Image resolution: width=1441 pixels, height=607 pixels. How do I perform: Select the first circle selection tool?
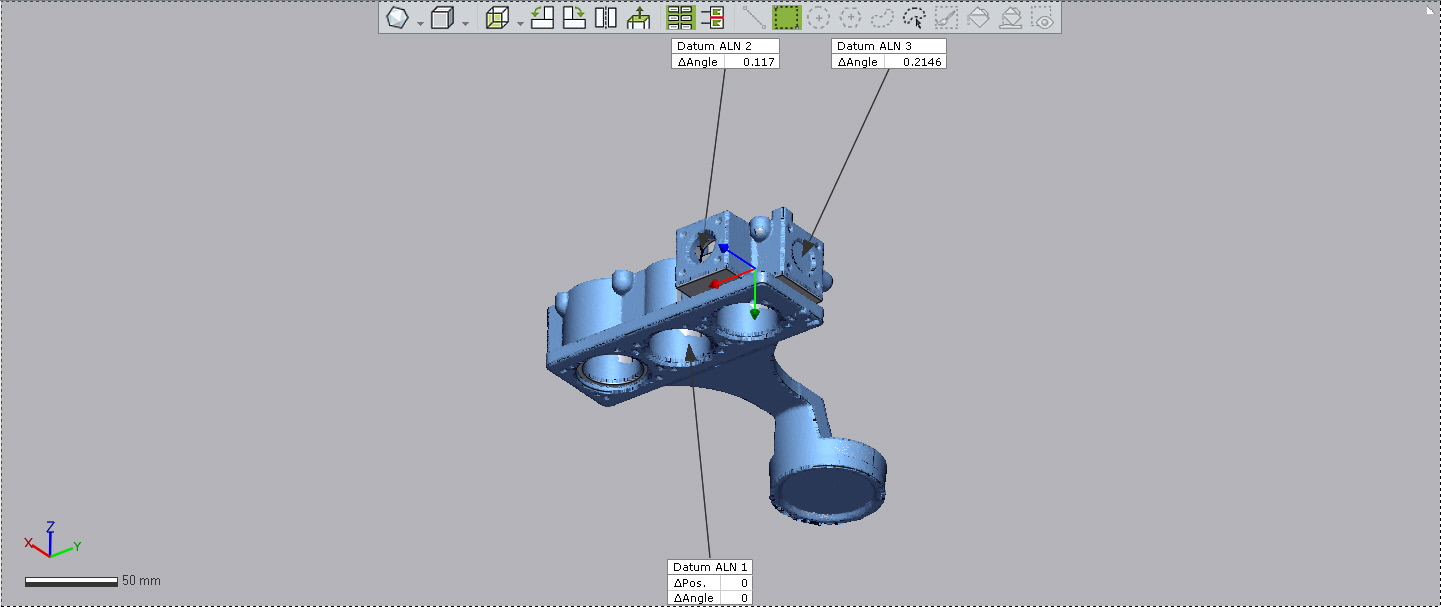[819, 18]
